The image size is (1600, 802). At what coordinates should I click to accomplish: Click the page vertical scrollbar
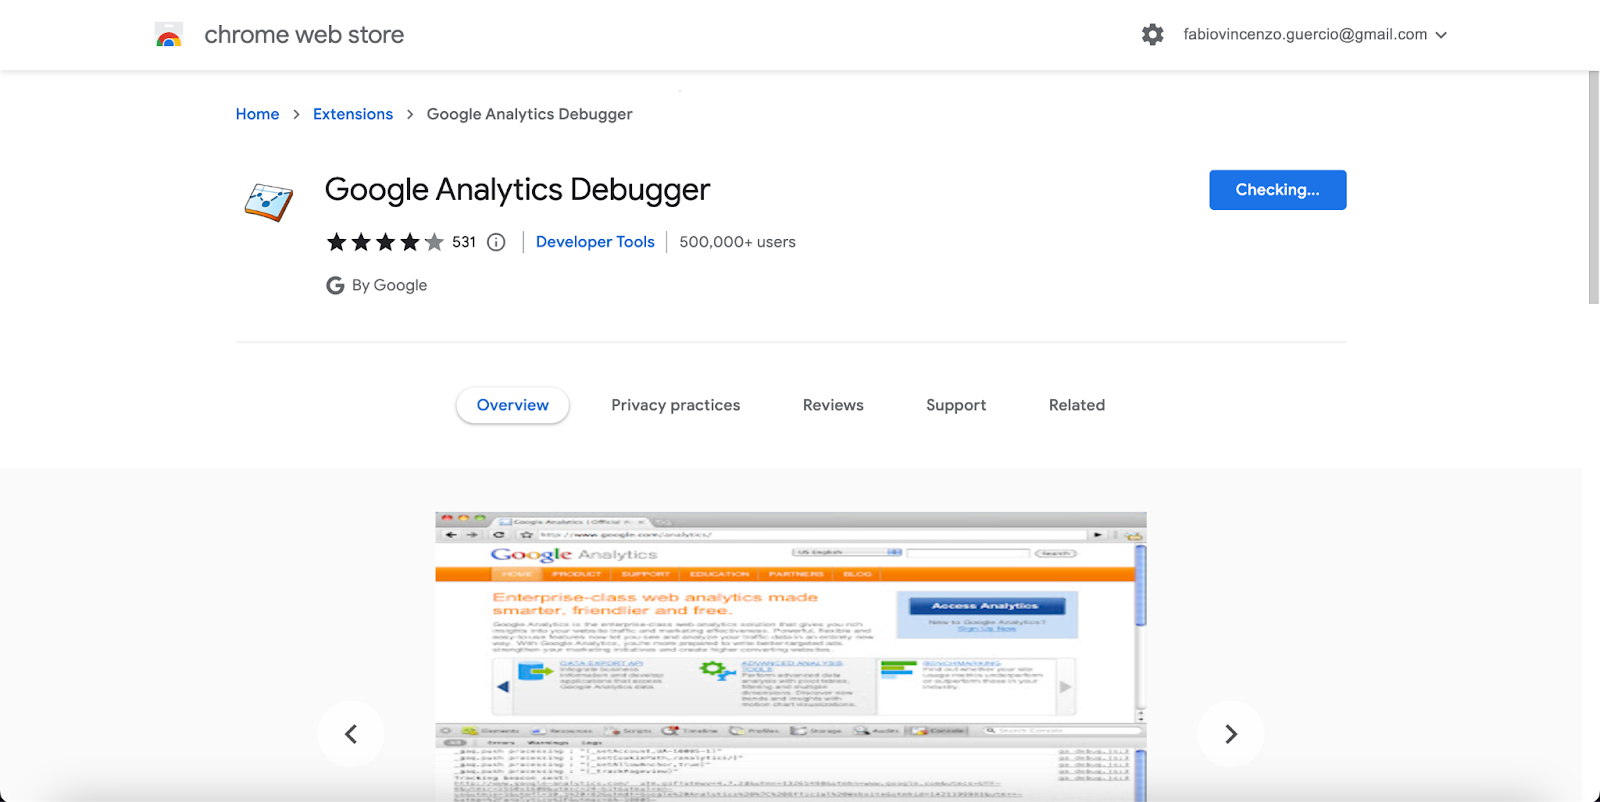click(1594, 187)
